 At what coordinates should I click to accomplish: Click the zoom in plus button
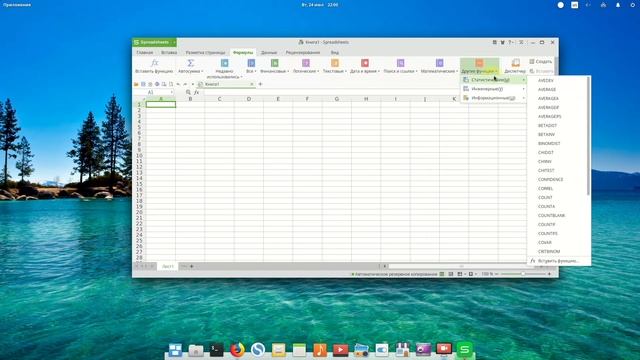tap(549, 274)
